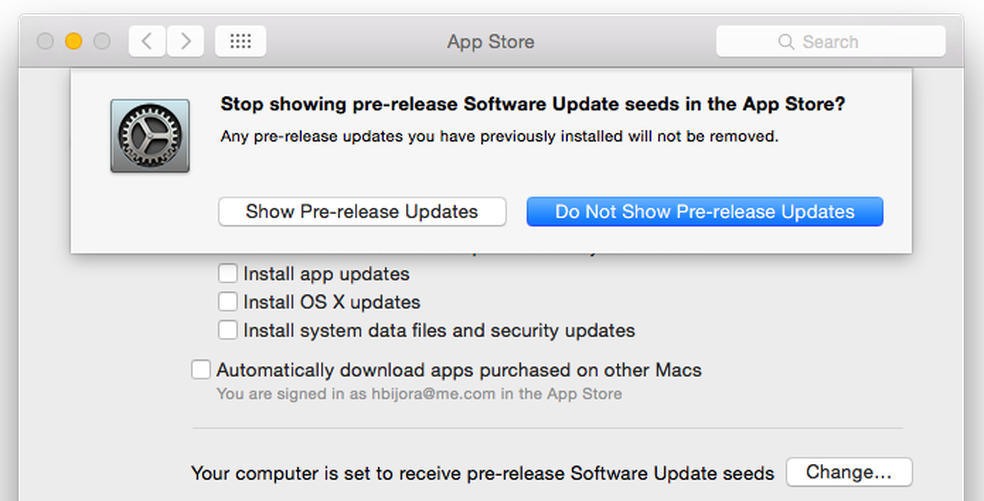Viewport: 984px width, 501px height.
Task: Click the System Preferences gear icon
Action: coord(149,136)
